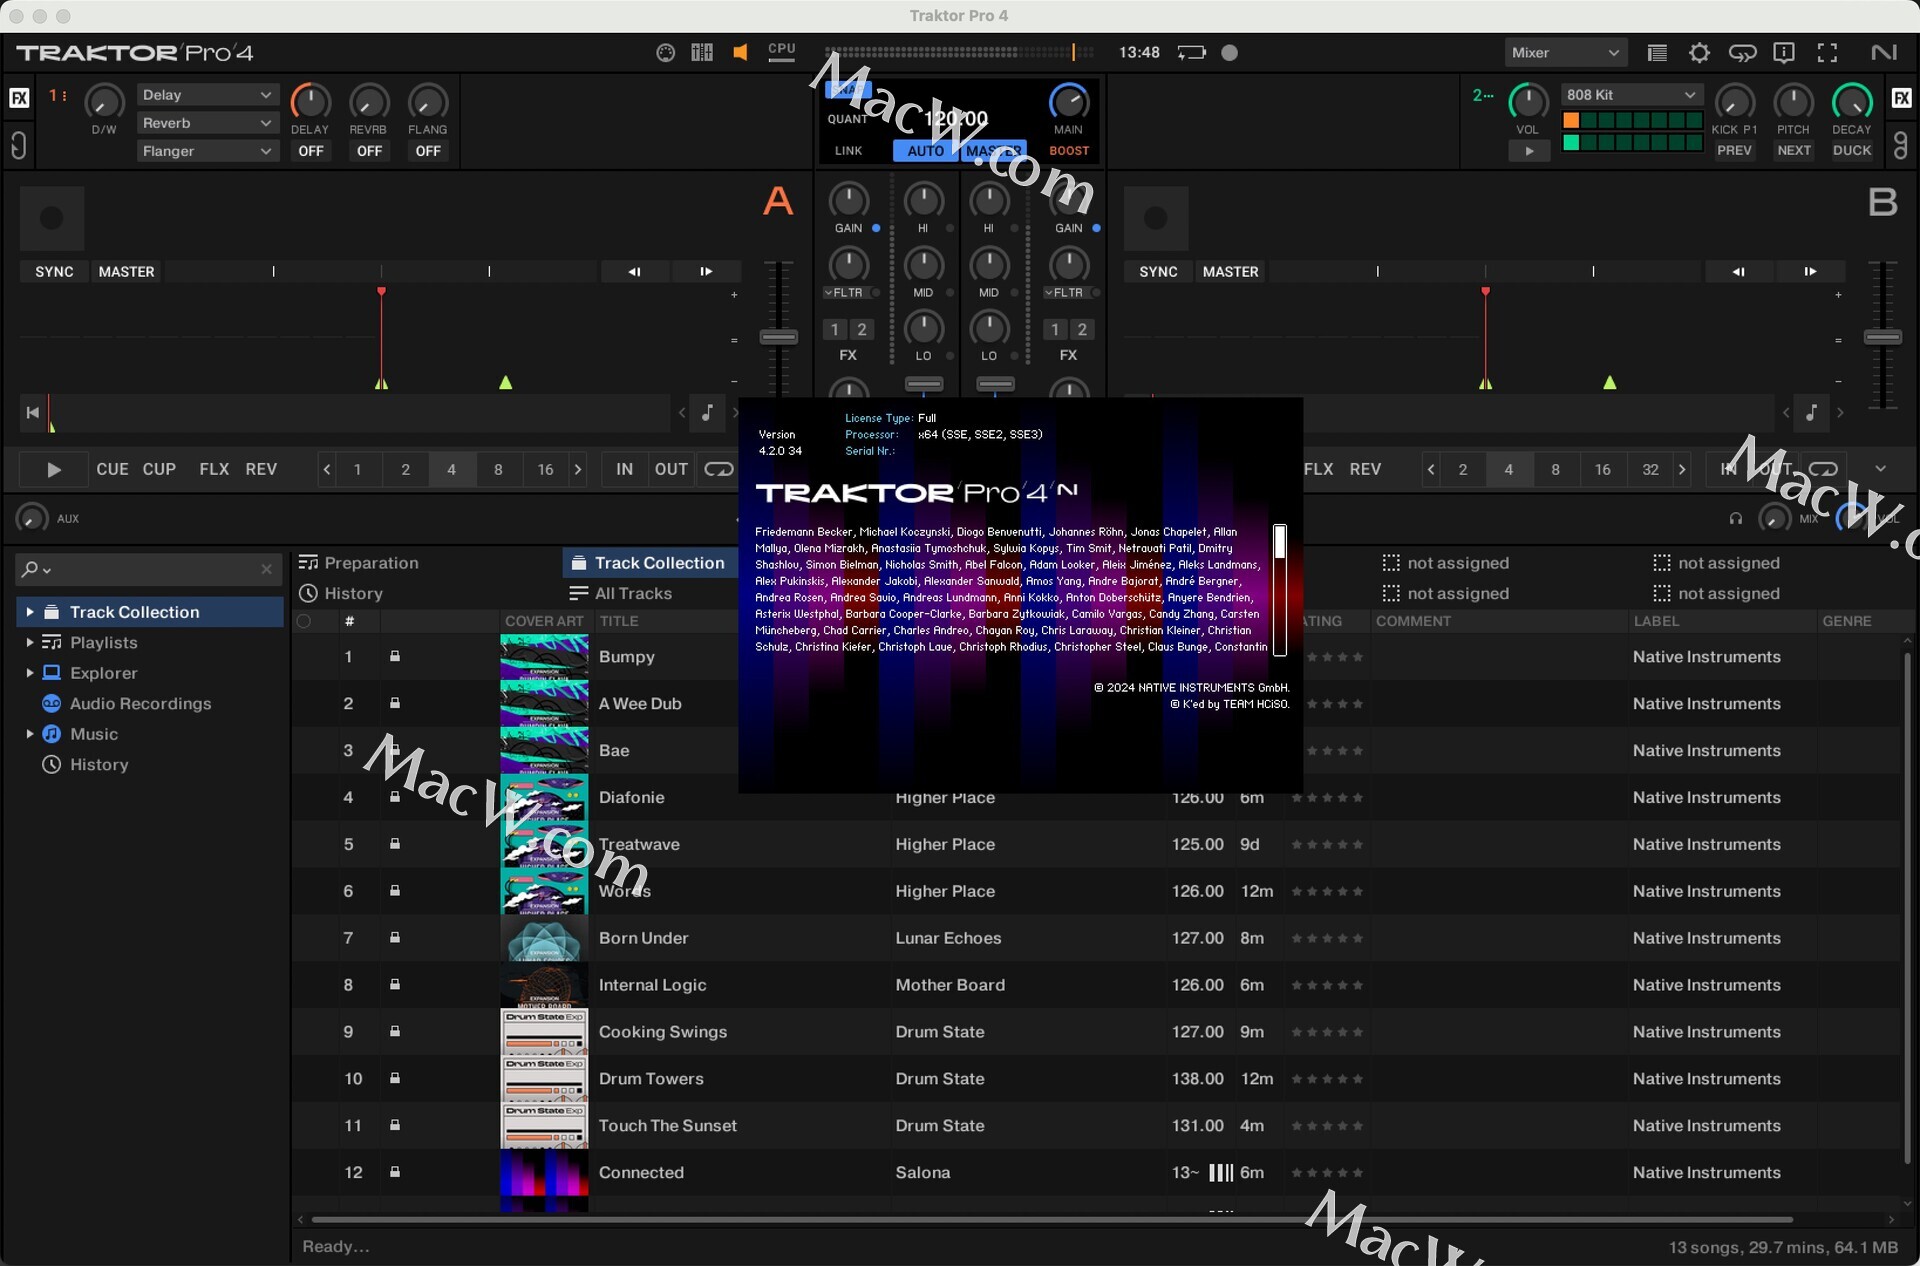Open the History favorite tab

click(x=341, y=593)
